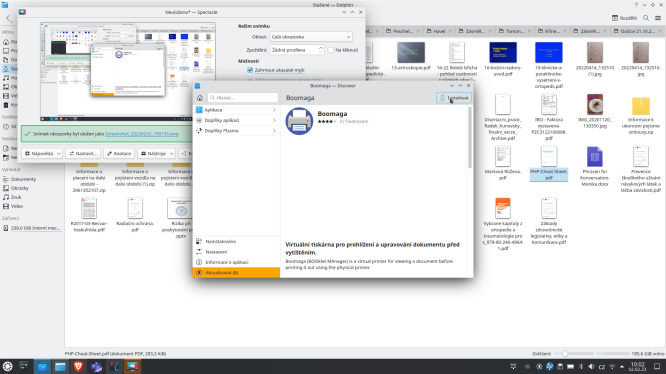The image size is (666, 374).
Task: Open Dolphin hamburger menu icon
Action: tap(658, 18)
